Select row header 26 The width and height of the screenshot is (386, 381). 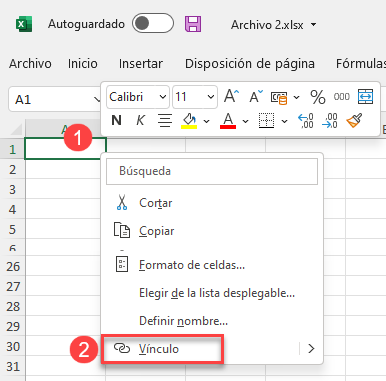(13, 266)
